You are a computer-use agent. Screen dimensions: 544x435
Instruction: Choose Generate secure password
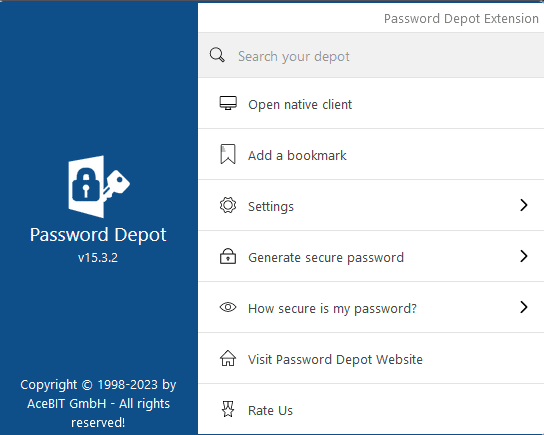pos(371,256)
